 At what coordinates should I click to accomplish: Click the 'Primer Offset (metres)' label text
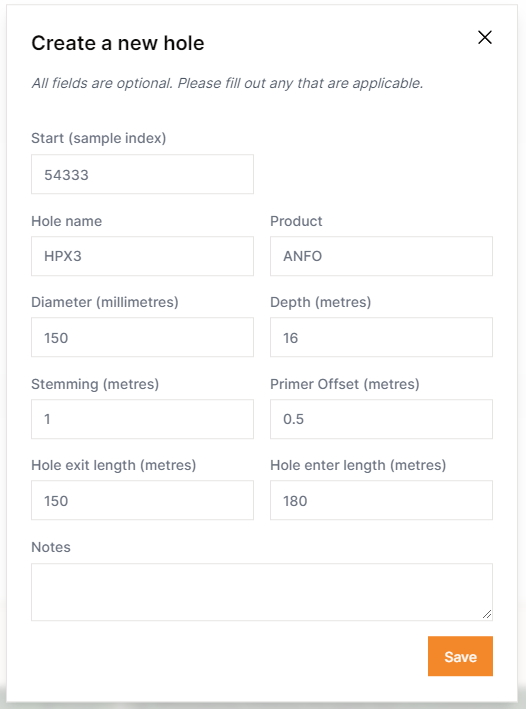click(x=345, y=384)
